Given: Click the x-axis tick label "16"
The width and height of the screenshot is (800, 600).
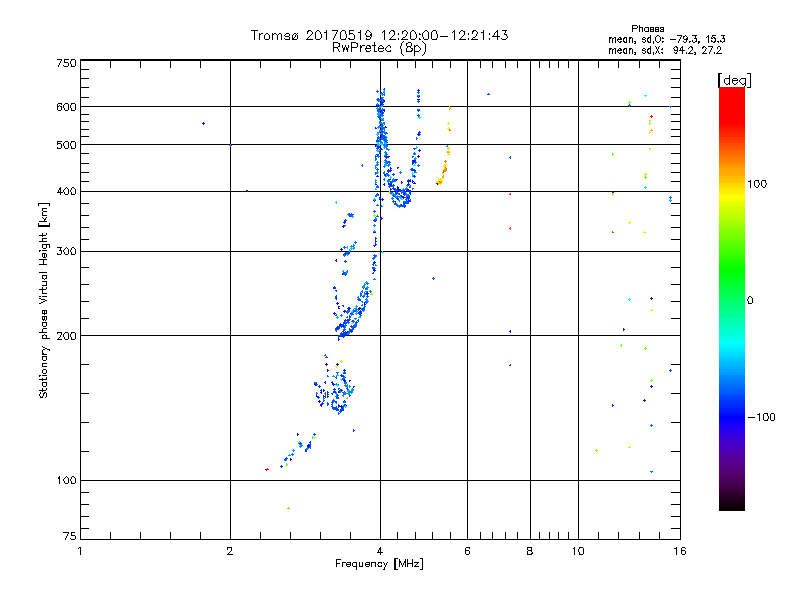Looking at the screenshot, I should coord(680,551).
